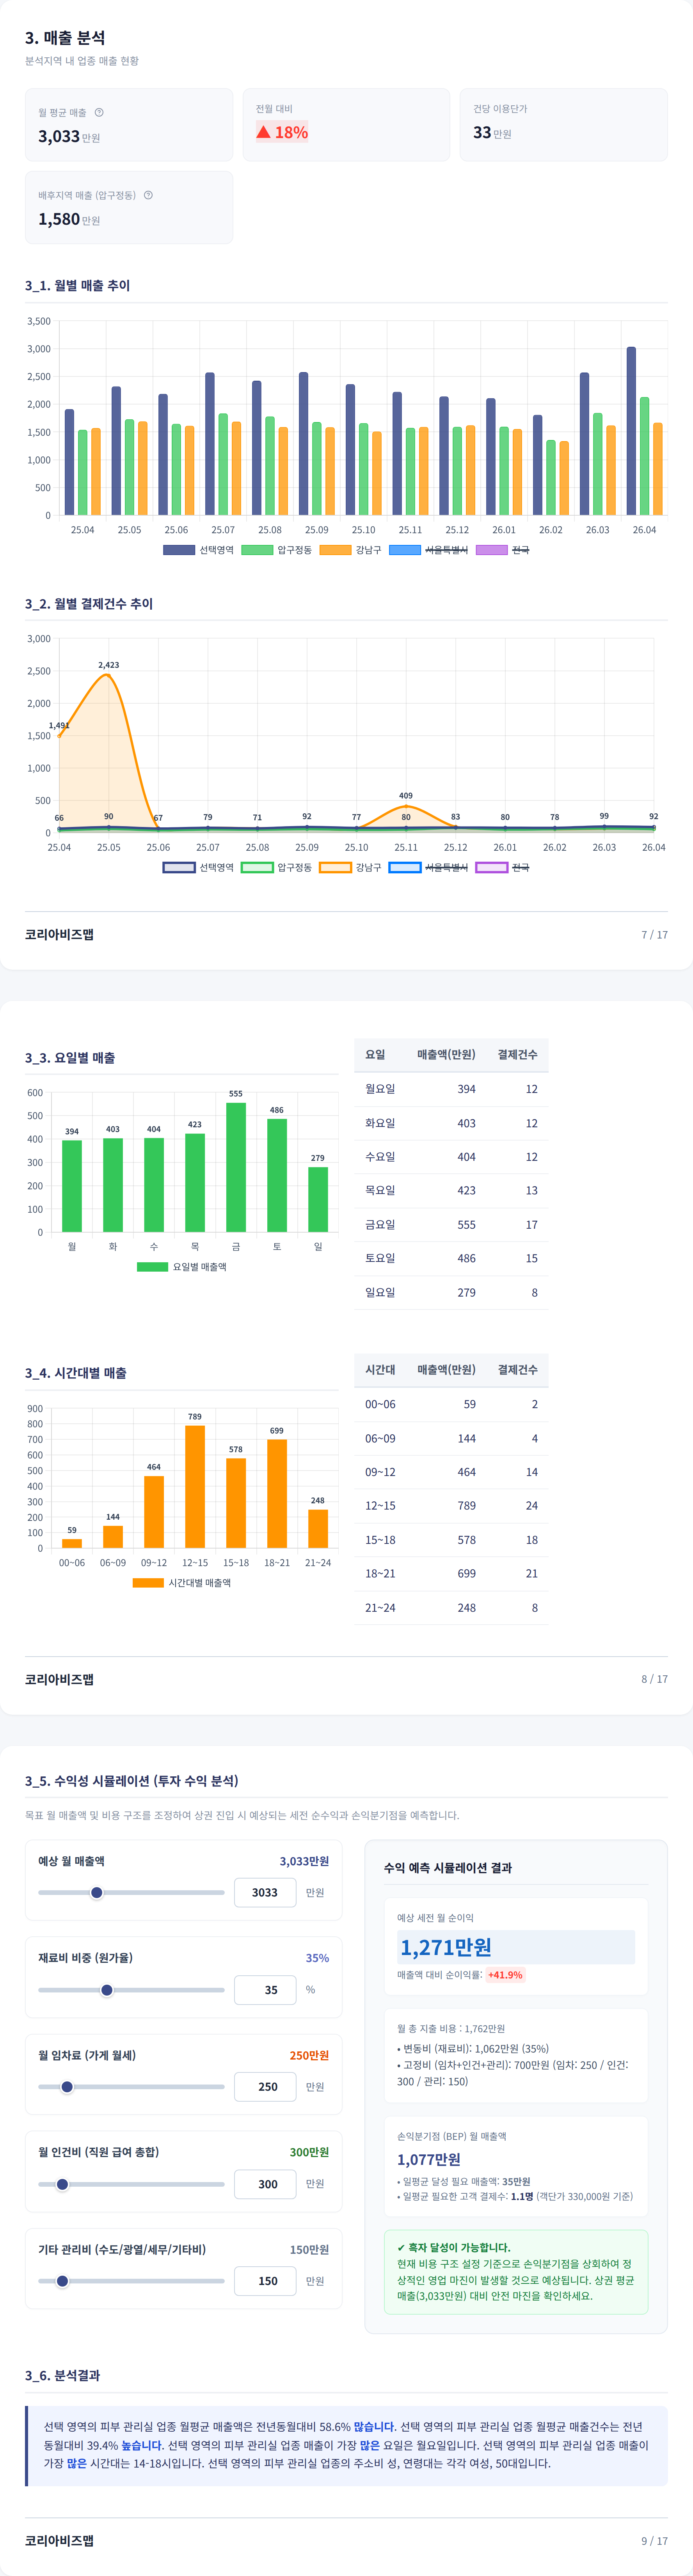Click the 12~15 bar labeled 789
The image size is (693, 2576).
tap(195, 1486)
